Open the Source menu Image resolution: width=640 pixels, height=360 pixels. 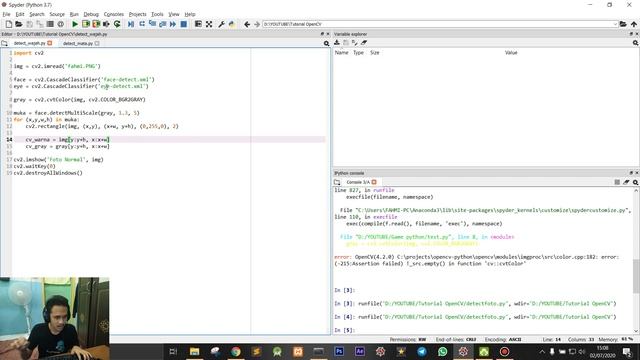click(57, 14)
